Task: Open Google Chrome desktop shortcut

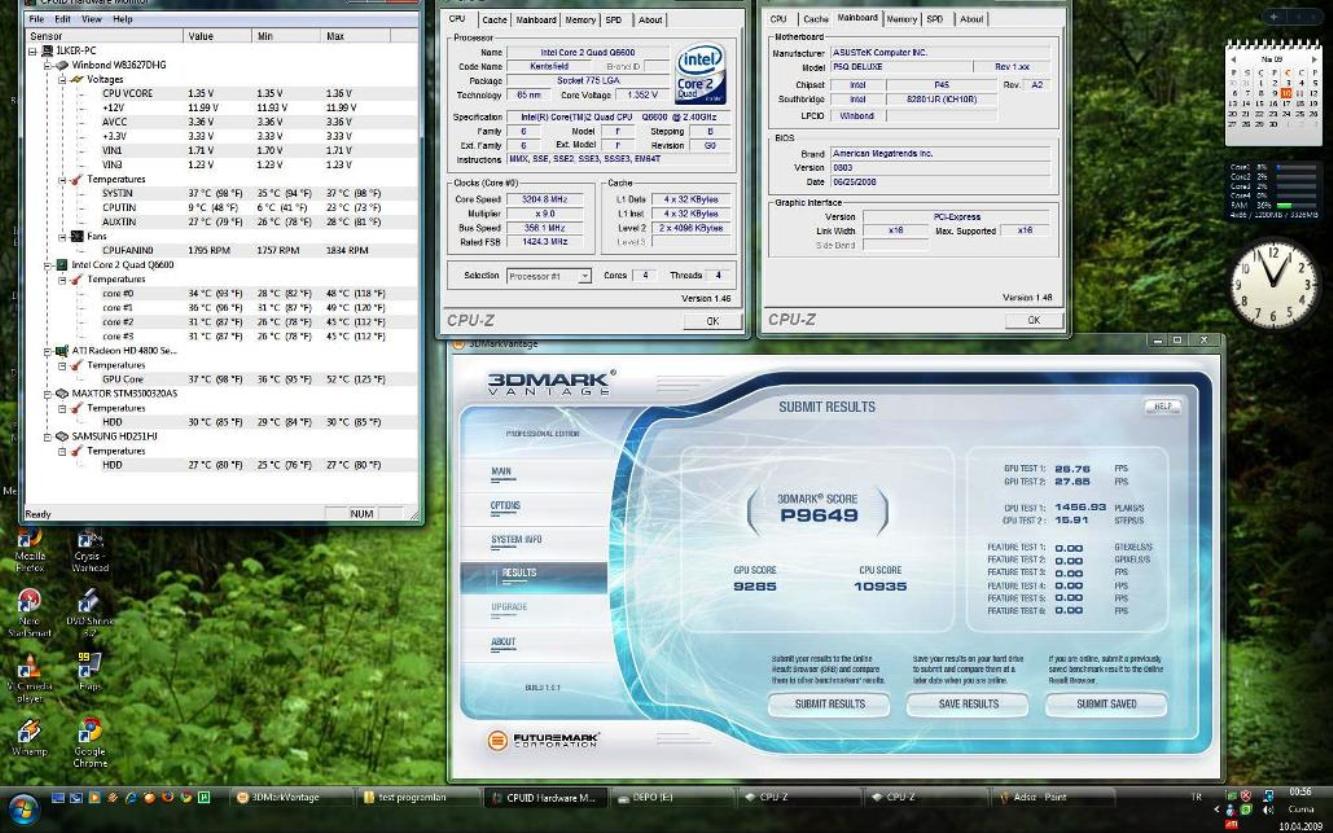Action: (x=90, y=743)
